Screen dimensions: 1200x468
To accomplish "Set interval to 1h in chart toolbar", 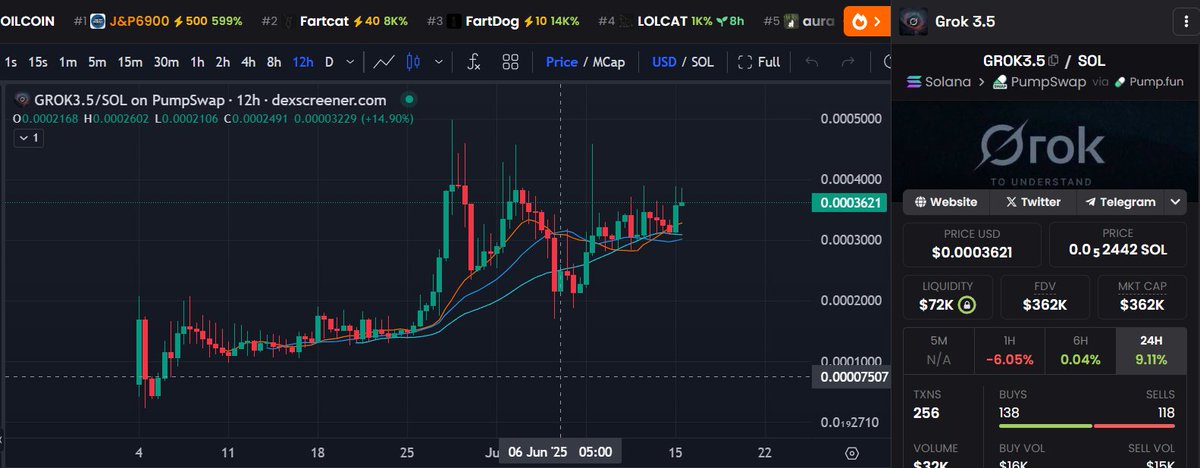I will click(x=198, y=62).
